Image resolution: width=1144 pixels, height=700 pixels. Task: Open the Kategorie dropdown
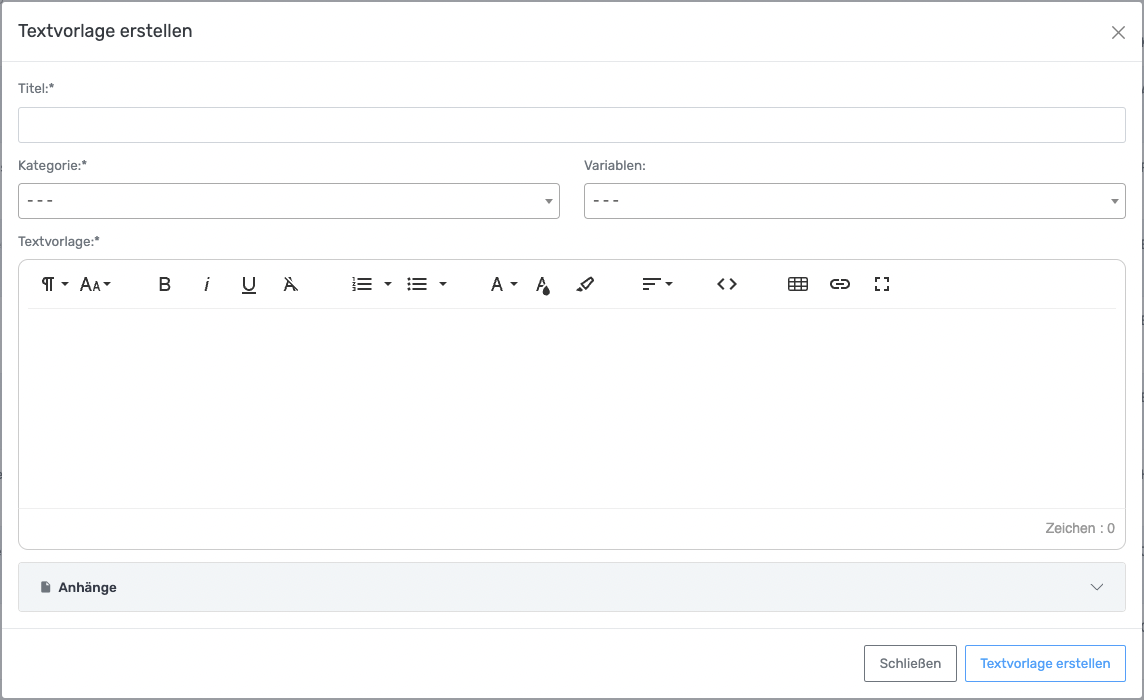pyautogui.click(x=288, y=201)
